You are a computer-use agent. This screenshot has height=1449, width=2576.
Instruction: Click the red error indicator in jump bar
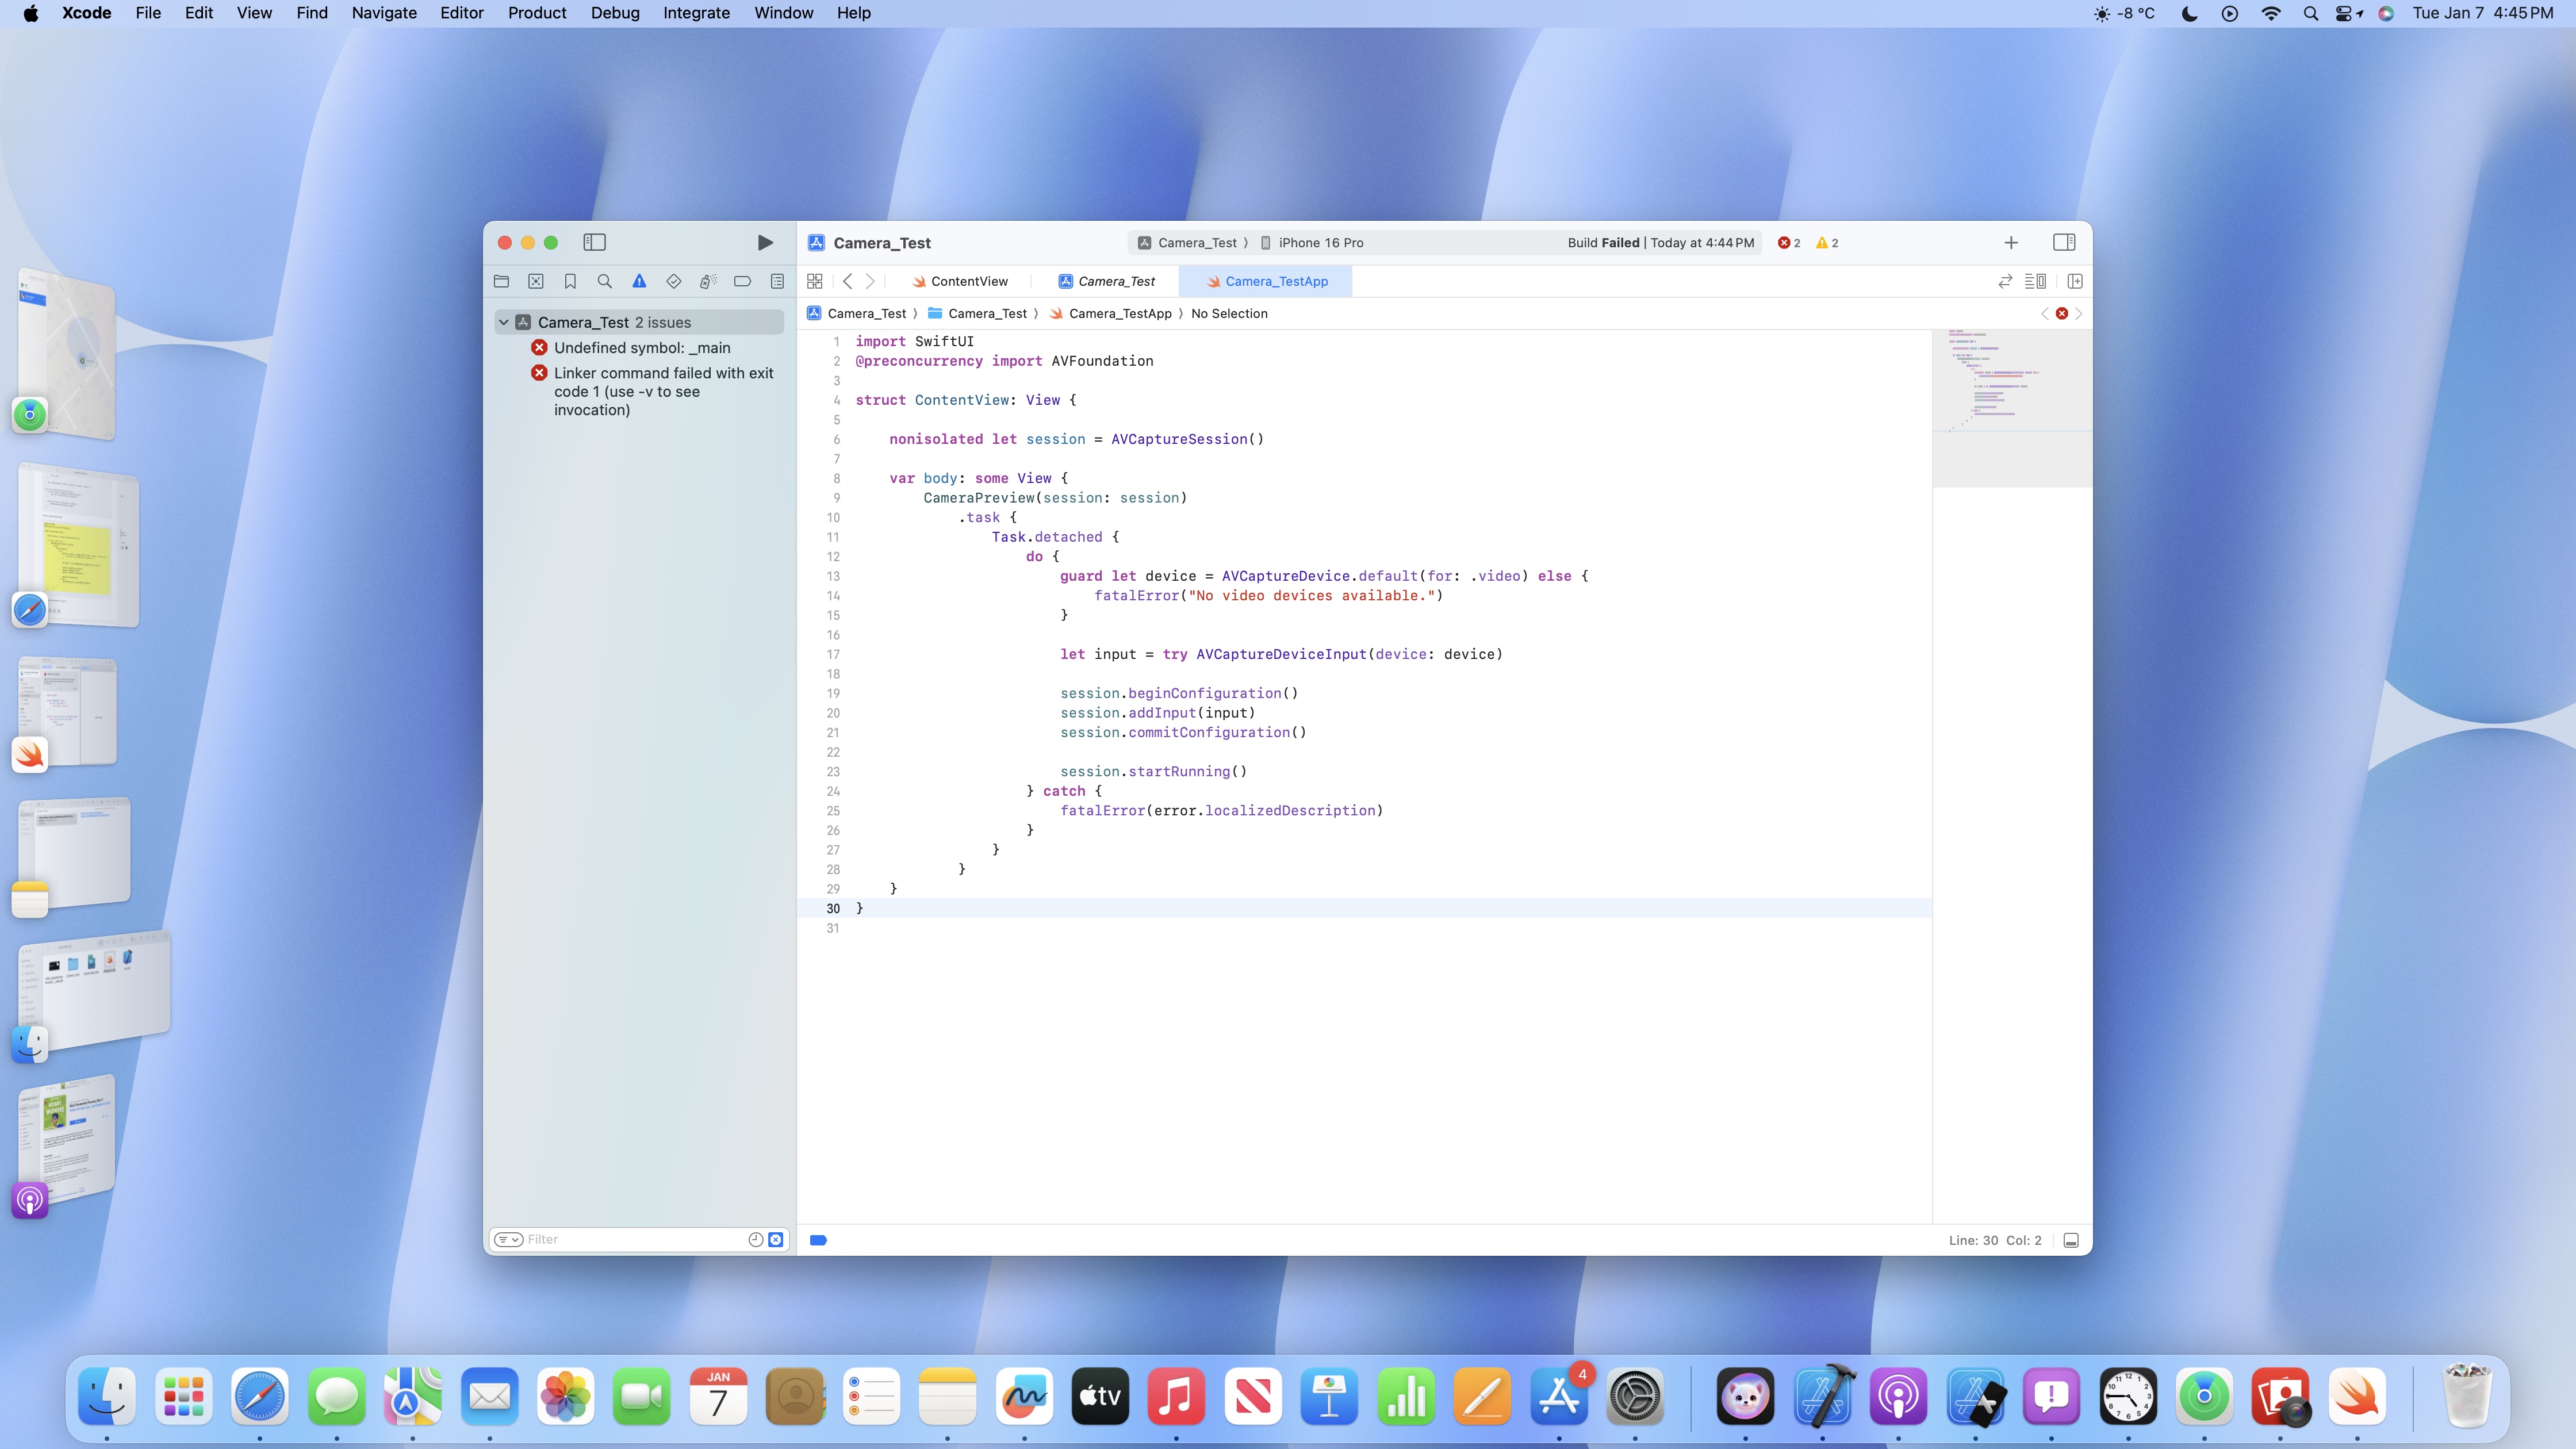coord(2061,313)
